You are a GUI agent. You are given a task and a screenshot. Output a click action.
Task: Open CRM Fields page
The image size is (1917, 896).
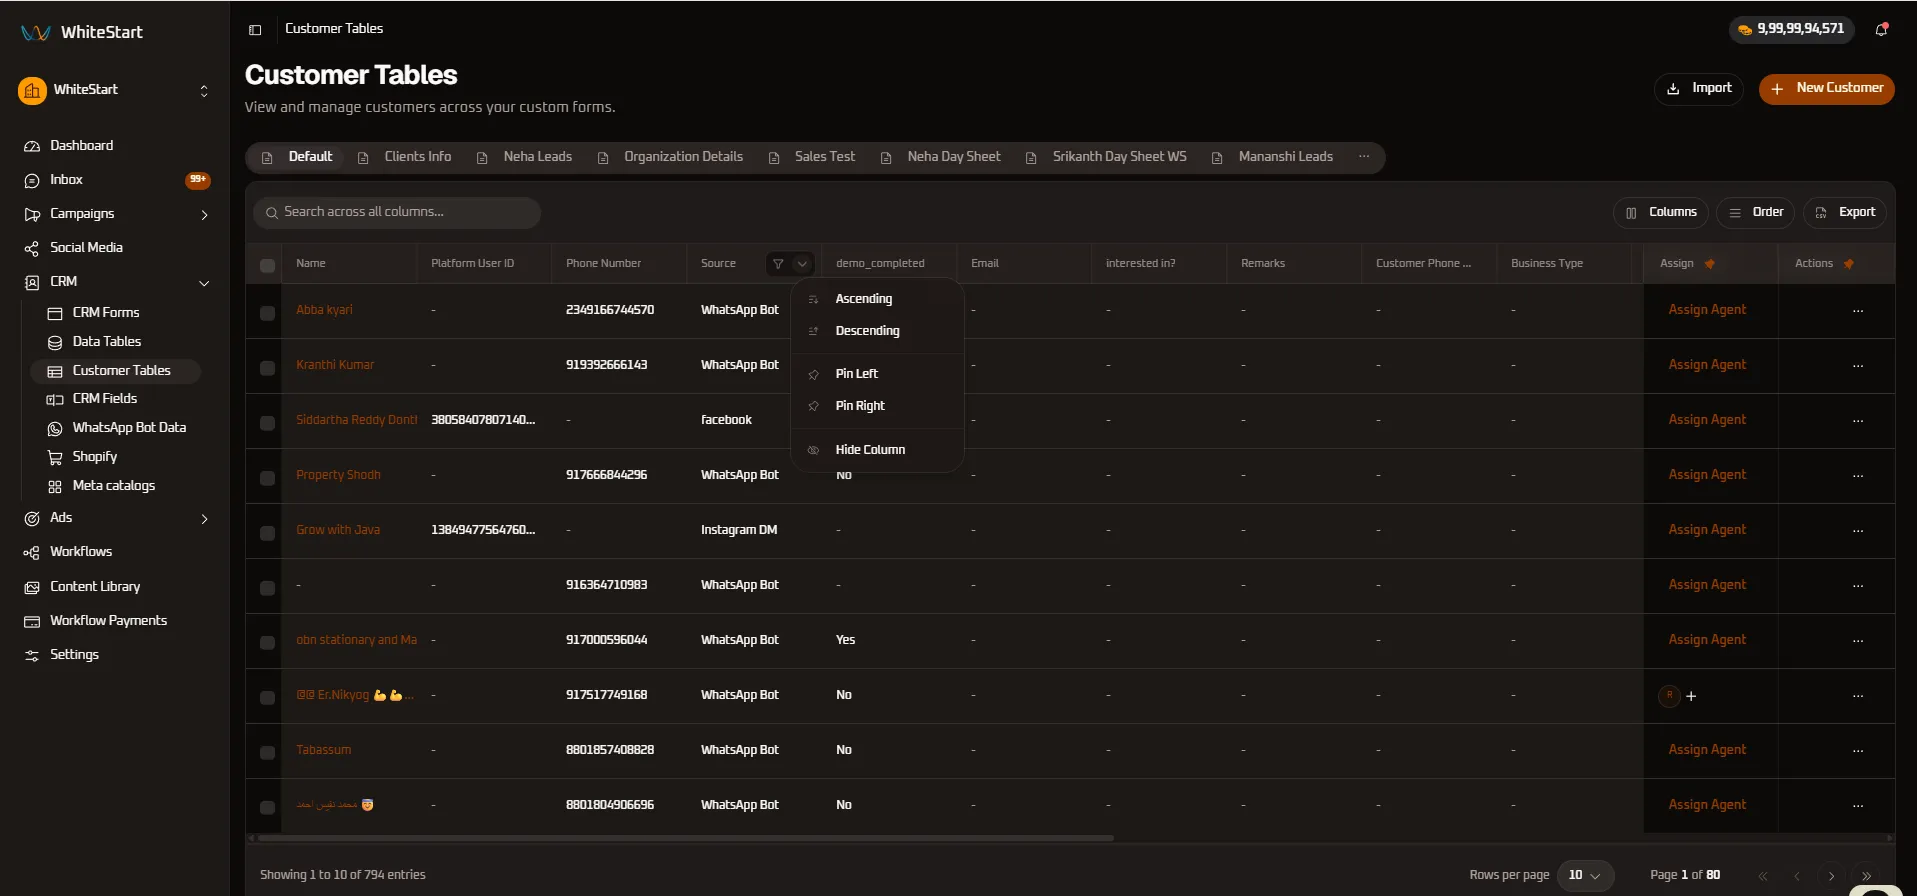(x=105, y=399)
